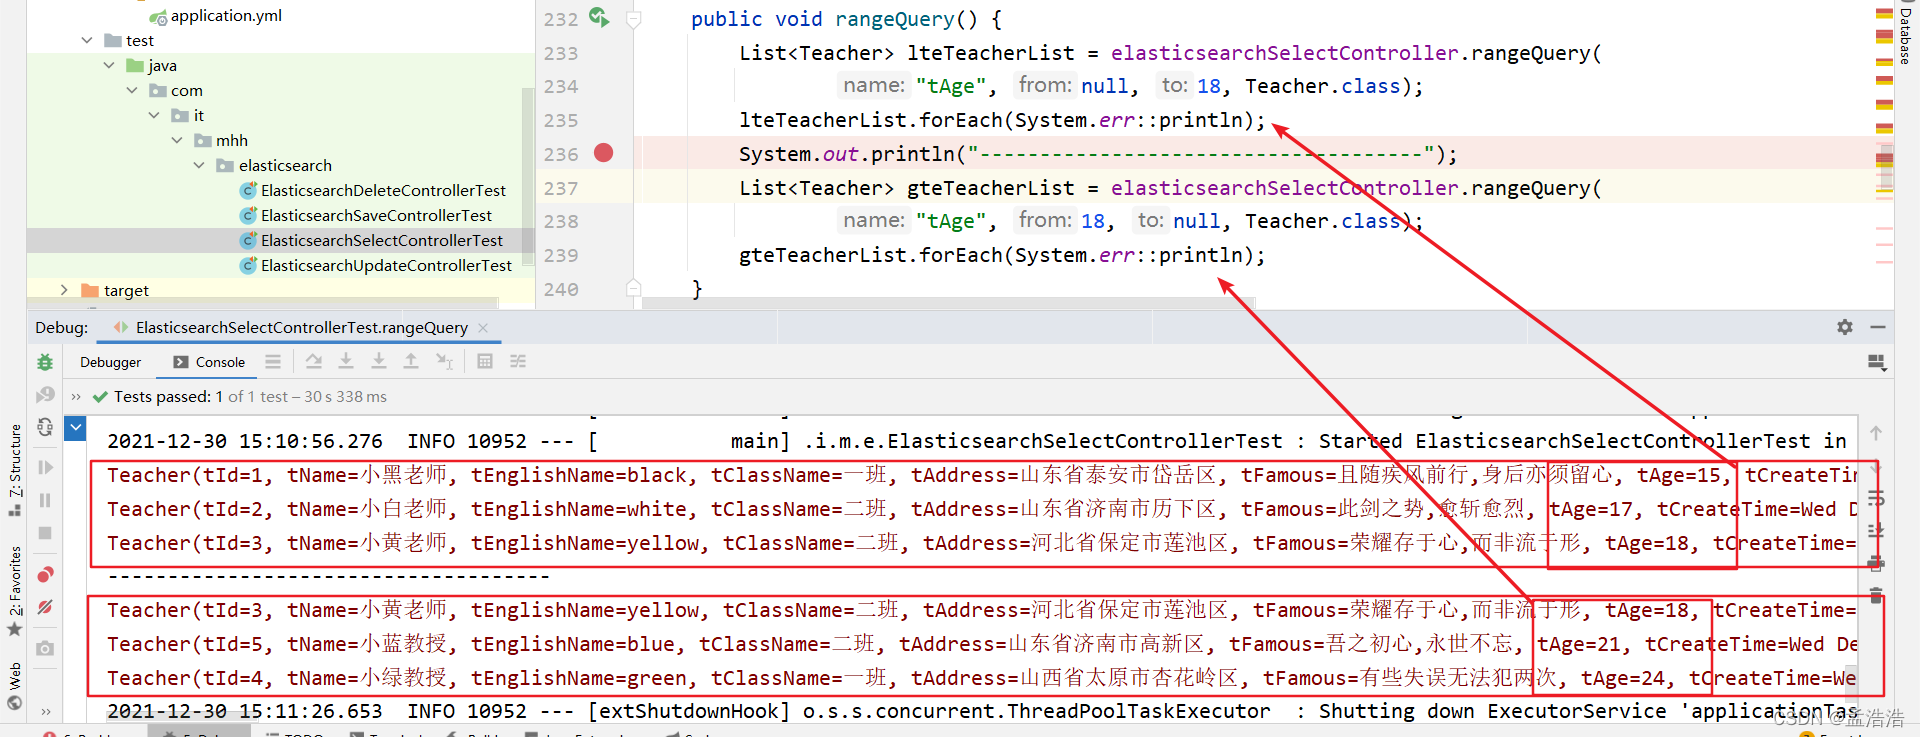Viewport: 1920px width, 737px height.
Task: Hide the Debug tool window
Action: [x=1878, y=327]
